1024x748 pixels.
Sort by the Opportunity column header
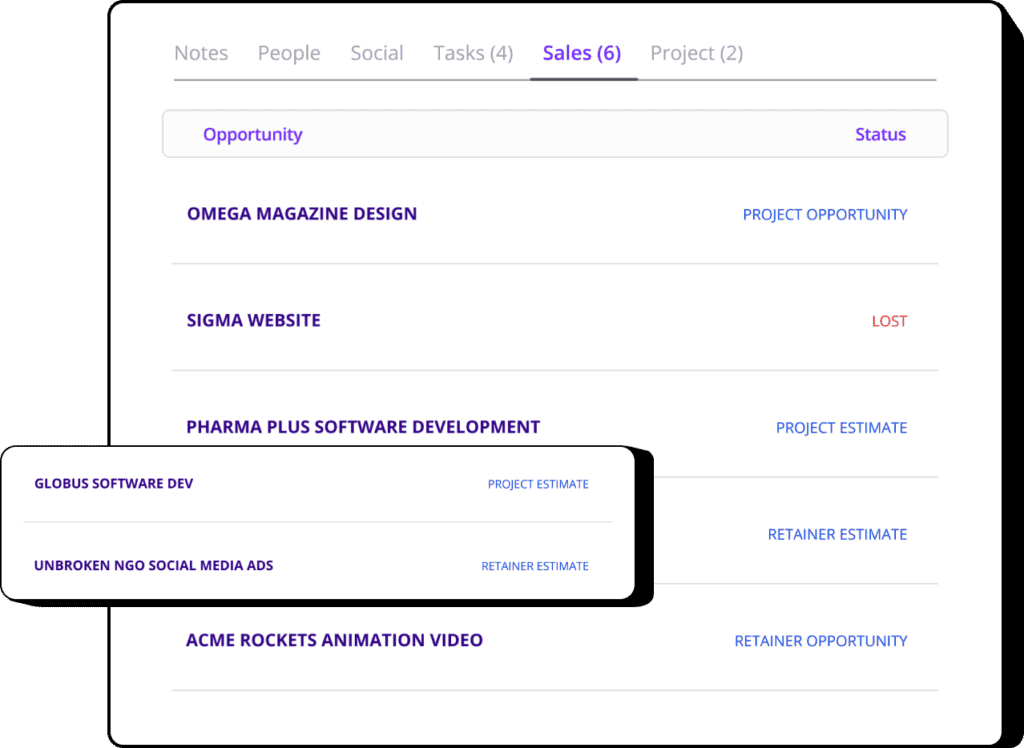click(252, 134)
